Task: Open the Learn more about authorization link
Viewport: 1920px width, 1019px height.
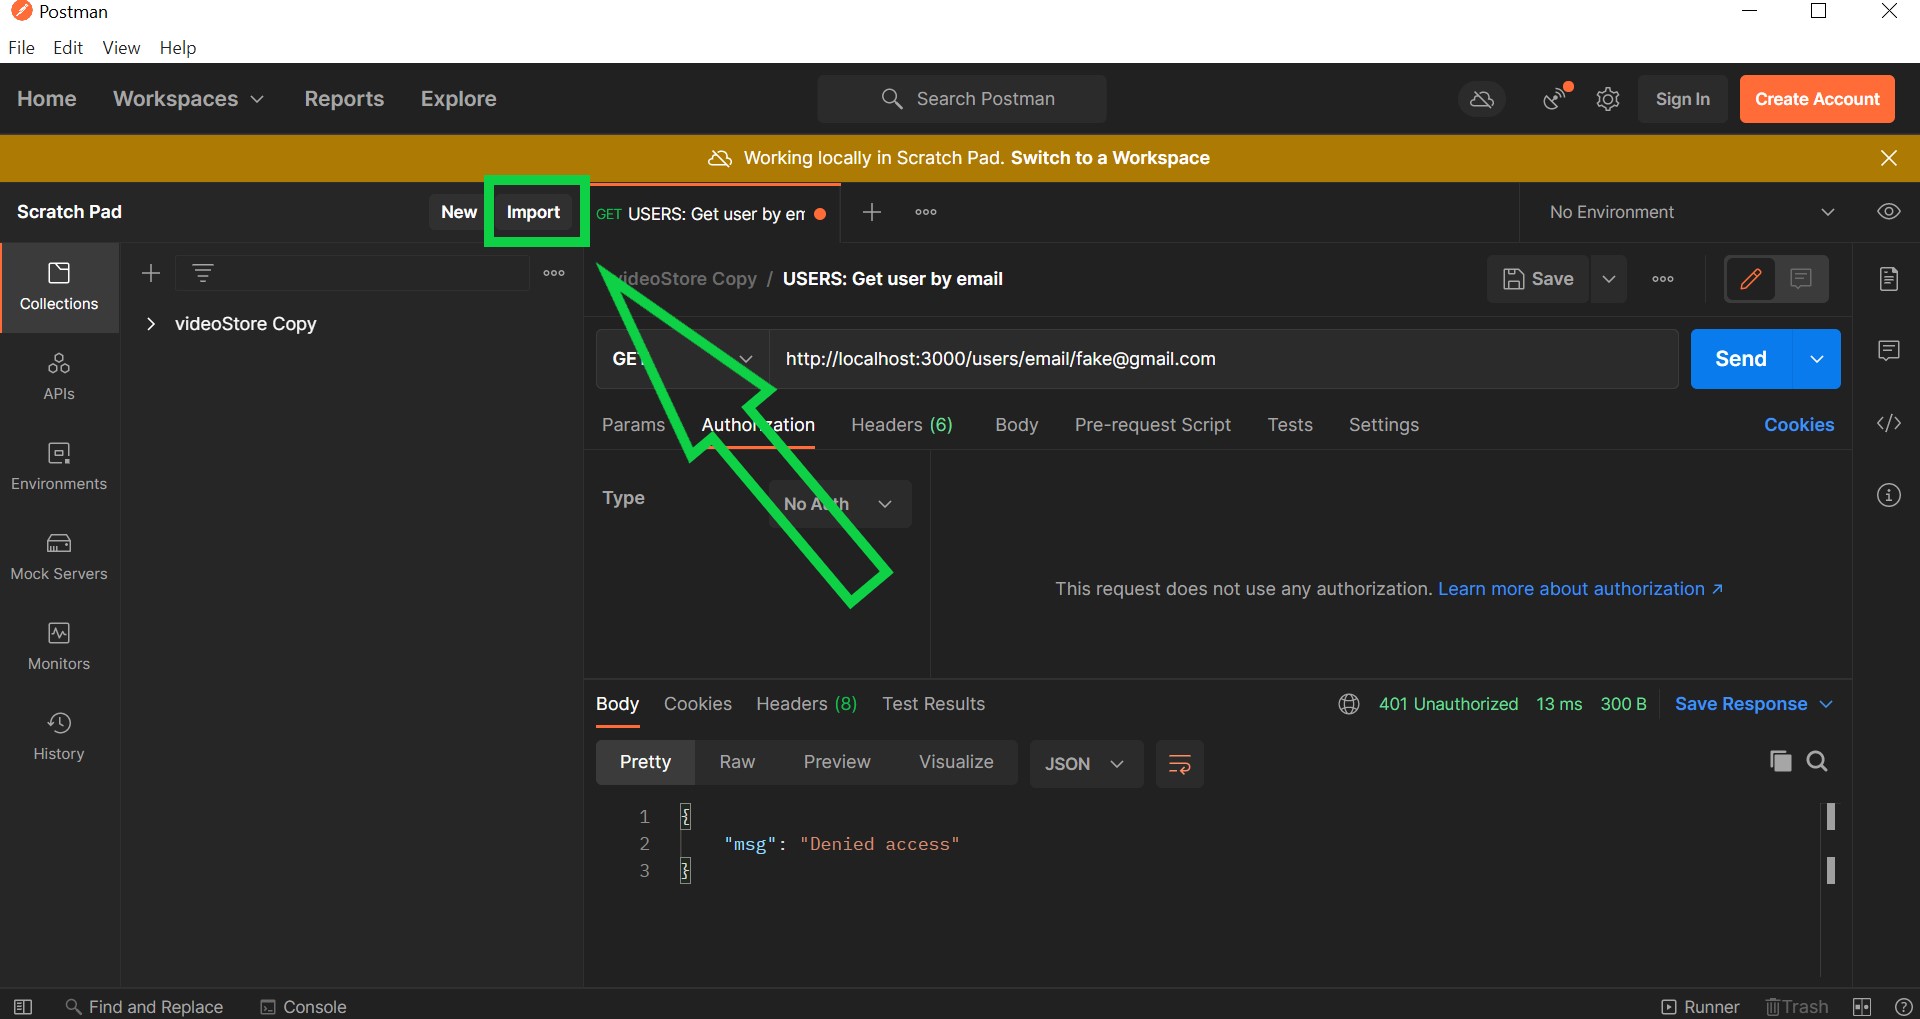Action: 1580,589
